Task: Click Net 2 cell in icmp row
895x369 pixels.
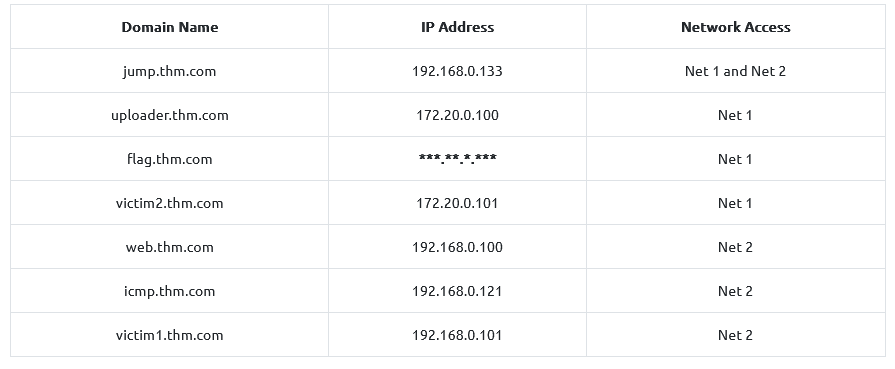Action: (736, 291)
